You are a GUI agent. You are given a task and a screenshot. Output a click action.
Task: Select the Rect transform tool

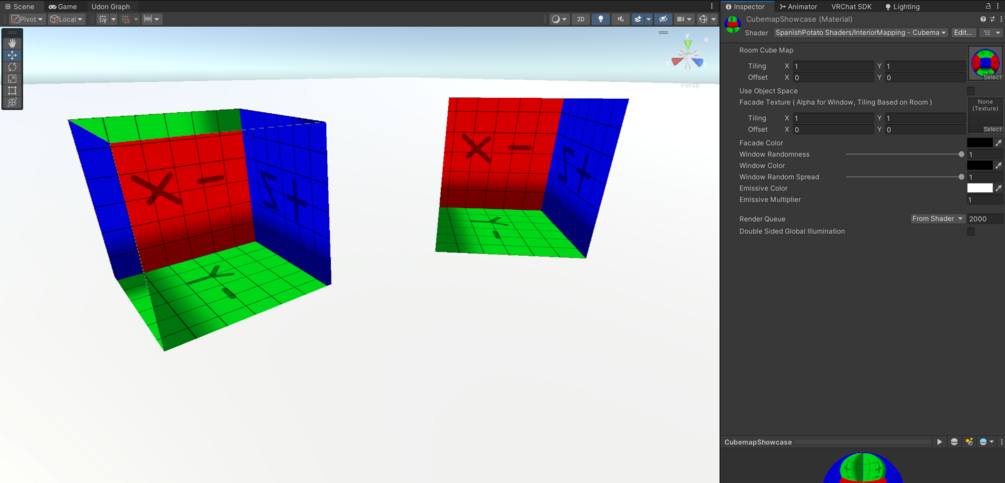12,90
